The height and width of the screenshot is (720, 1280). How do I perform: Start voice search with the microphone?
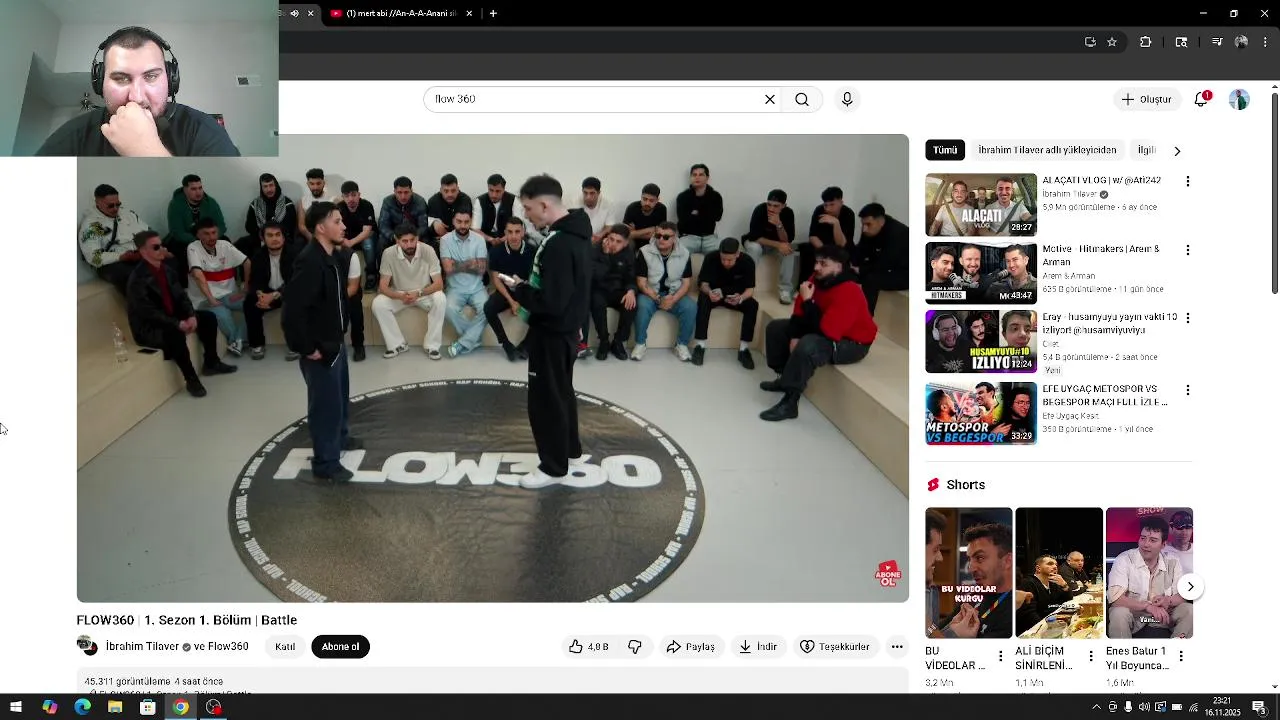pyautogui.click(x=847, y=99)
